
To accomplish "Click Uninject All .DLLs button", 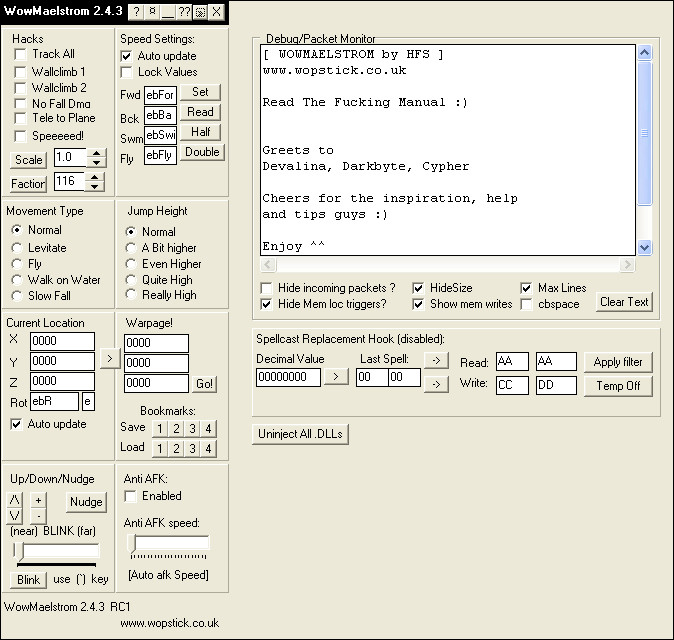I will point(300,434).
